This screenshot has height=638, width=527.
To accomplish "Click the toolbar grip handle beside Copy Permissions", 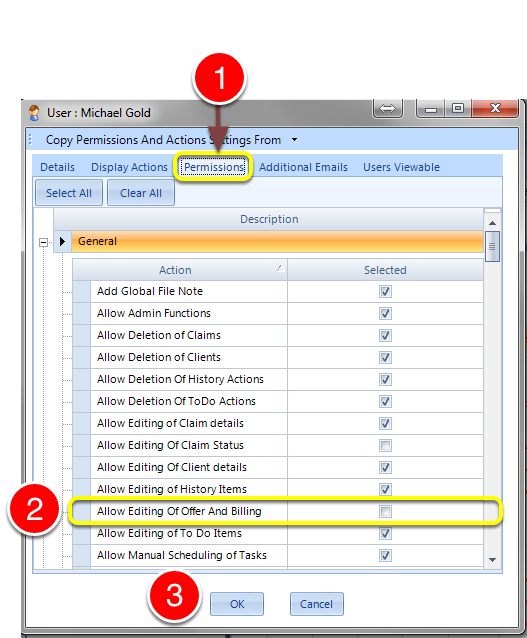I will [x=31, y=140].
